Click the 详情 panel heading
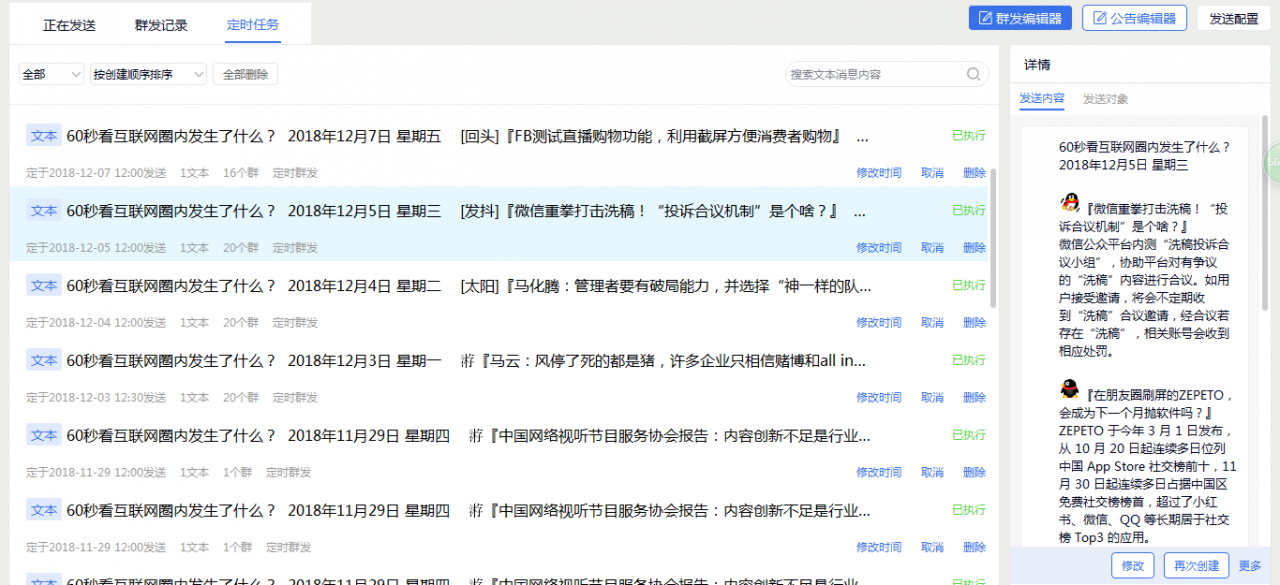1280x585 pixels. click(x=1037, y=65)
